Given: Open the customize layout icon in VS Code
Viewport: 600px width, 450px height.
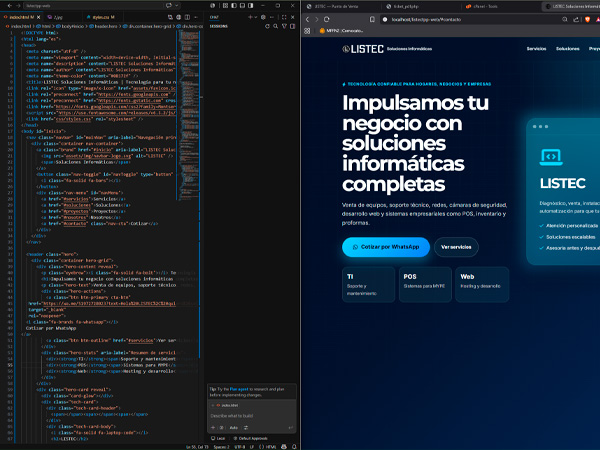Looking at the screenshot, I should click(225, 5).
